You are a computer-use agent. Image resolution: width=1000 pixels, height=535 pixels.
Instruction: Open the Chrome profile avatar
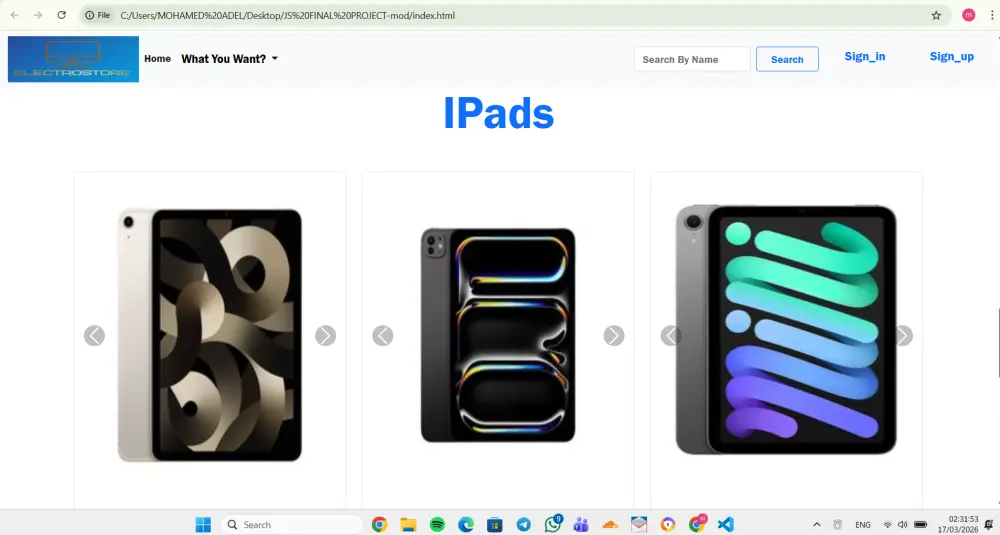pyautogui.click(x=968, y=15)
